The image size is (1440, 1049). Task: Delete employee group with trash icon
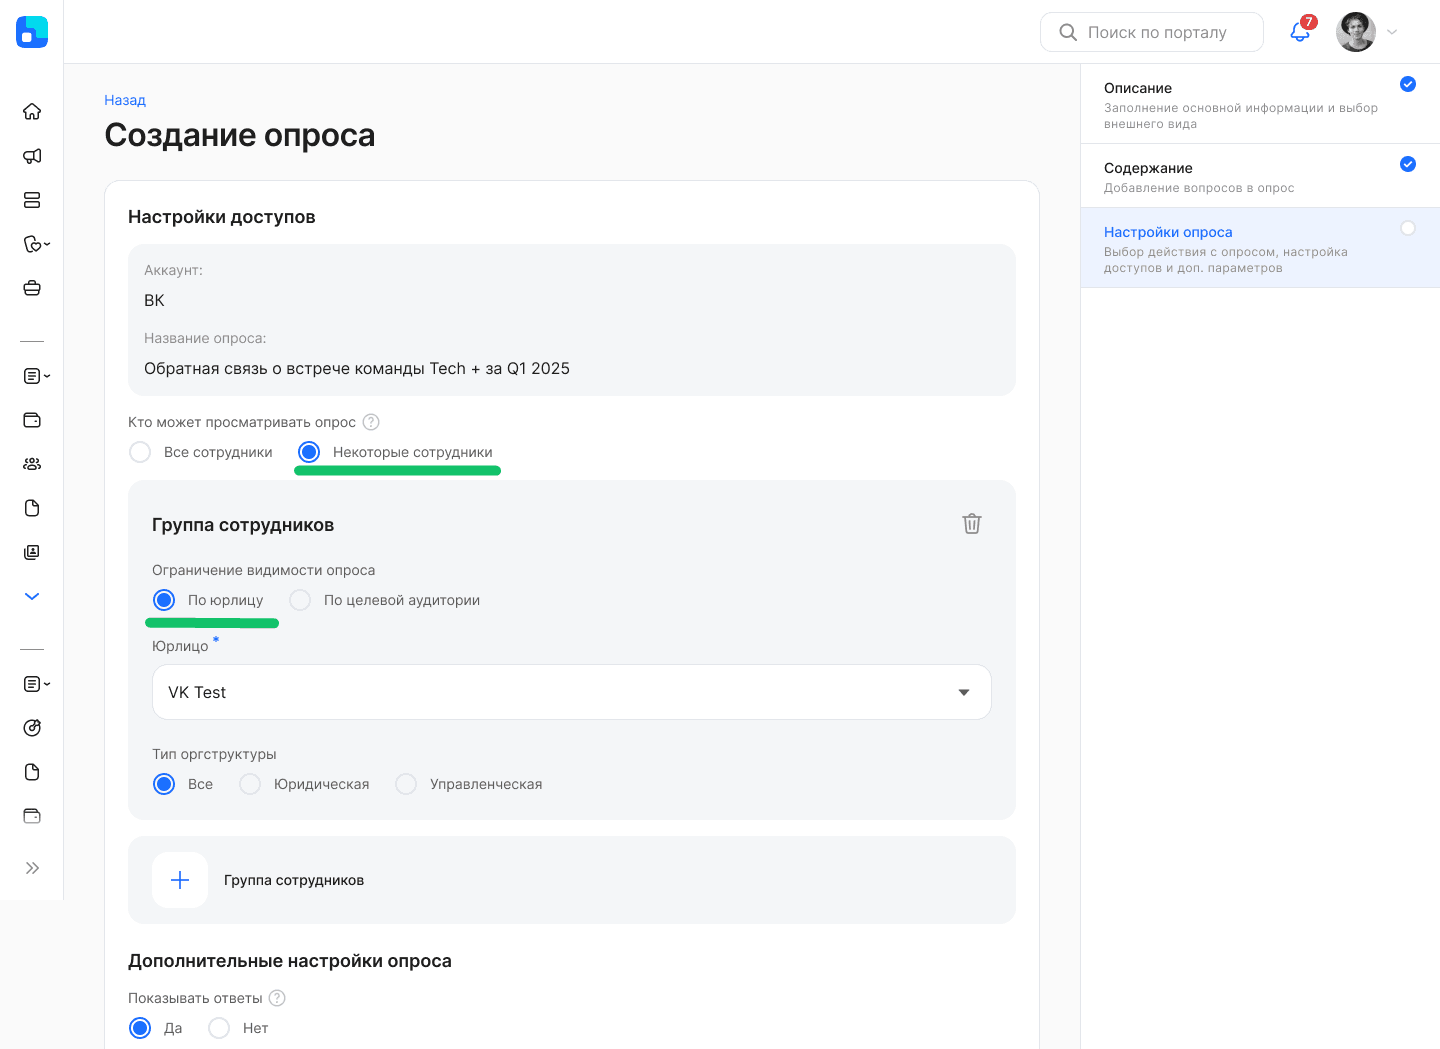pyautogui.click(x=972, y=524)
